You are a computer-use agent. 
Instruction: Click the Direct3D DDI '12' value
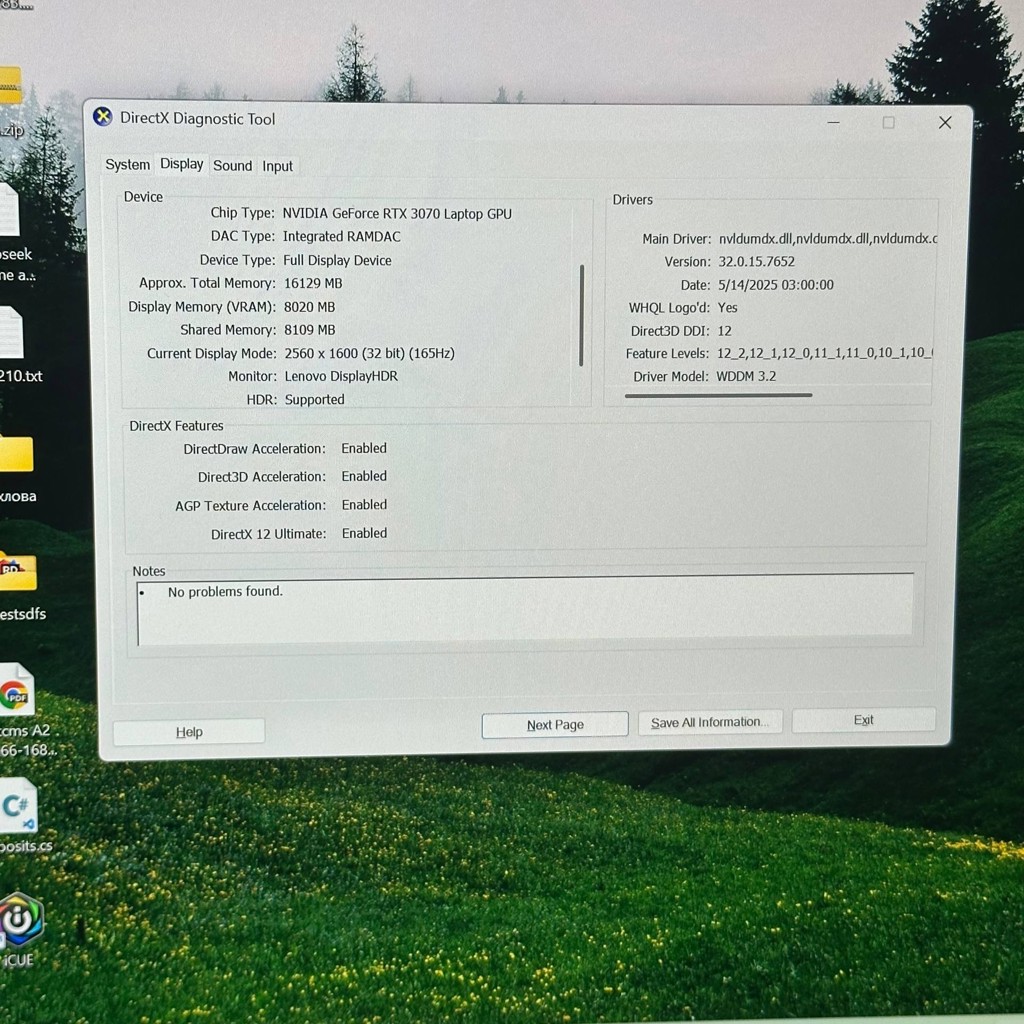click(x=724, y=331)
